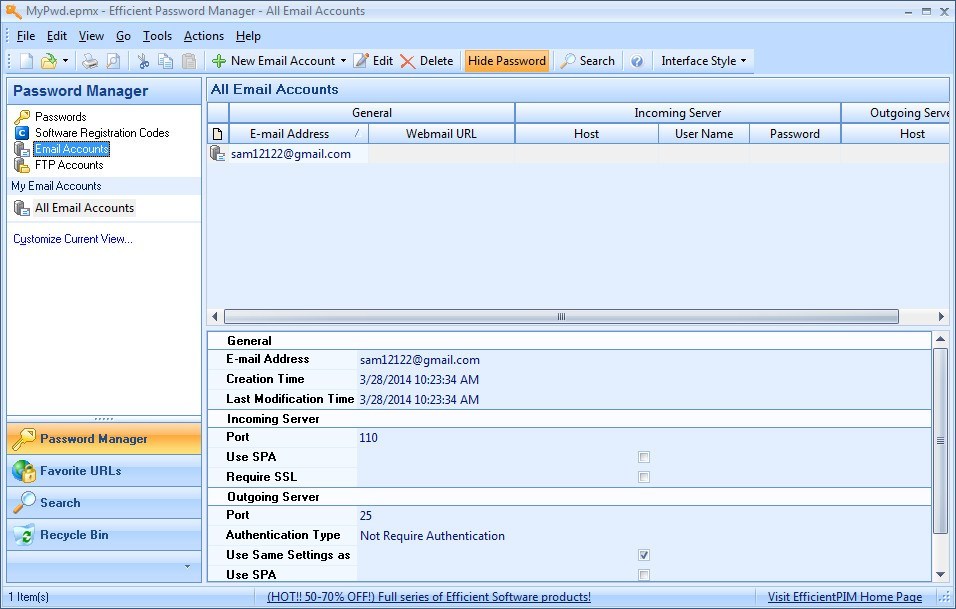
Task: Click the Paste clipboard icon
Action: coord(190,61)
